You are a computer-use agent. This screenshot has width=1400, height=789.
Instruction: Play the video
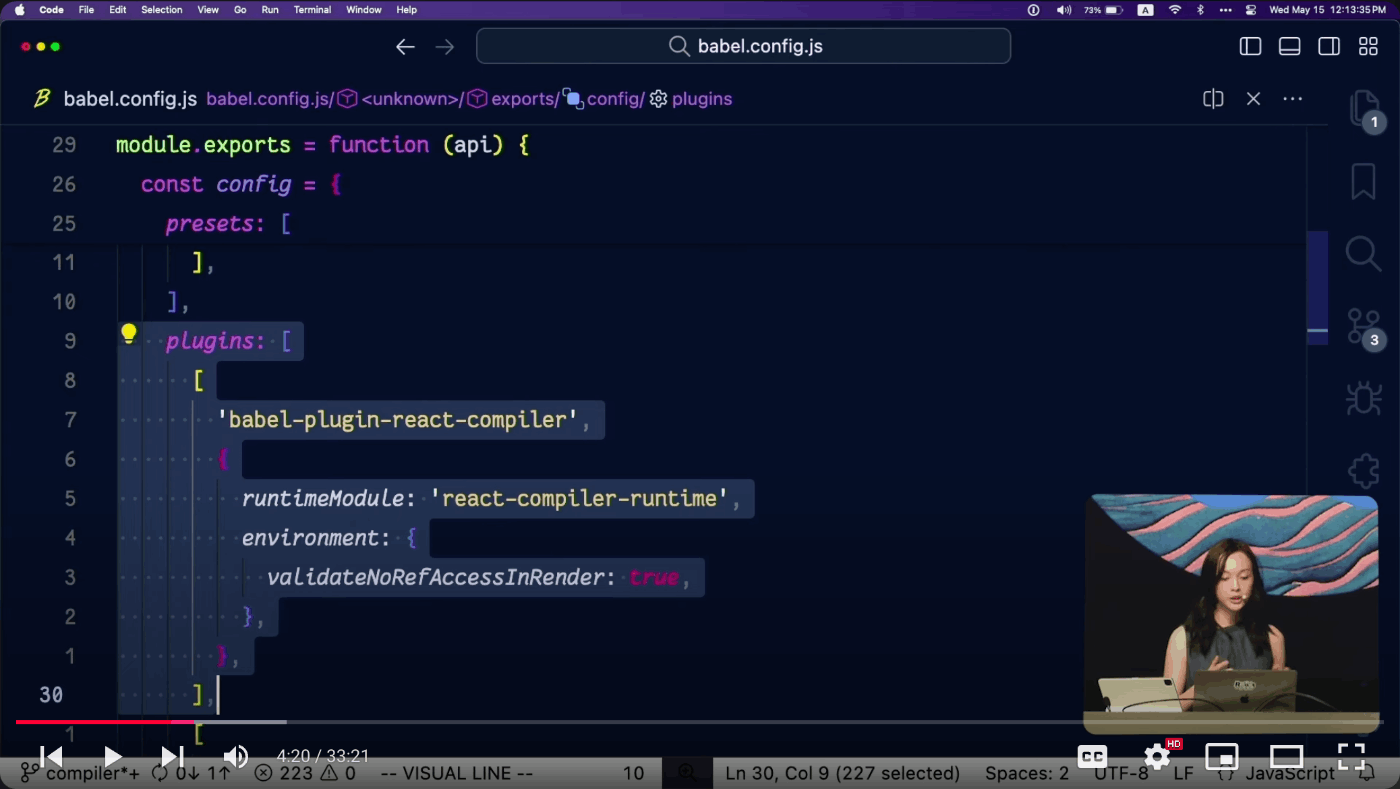coord(112,757)
